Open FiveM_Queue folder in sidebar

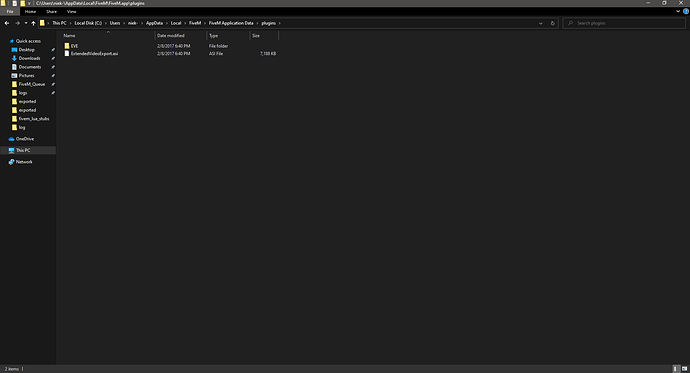[32, 84]
